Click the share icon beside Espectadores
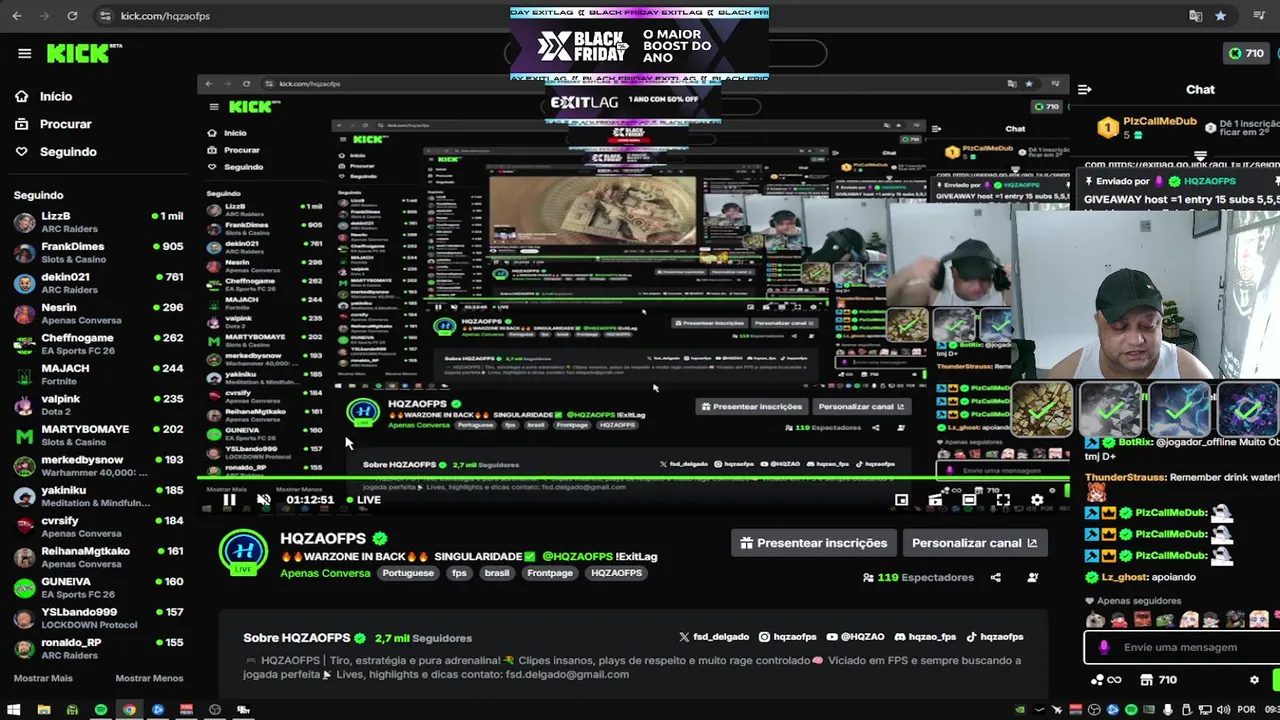1280x720 pixels. tap(995, 577)
